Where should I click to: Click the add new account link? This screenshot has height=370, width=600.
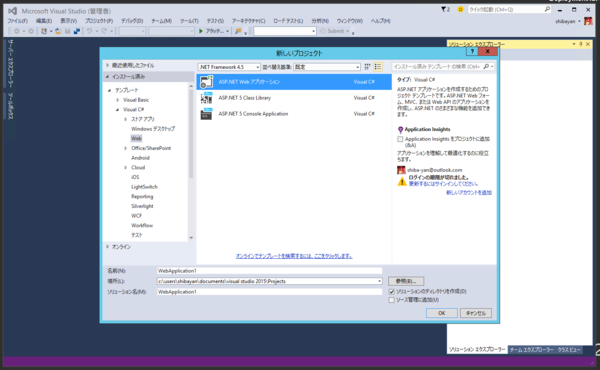[469, 193]
